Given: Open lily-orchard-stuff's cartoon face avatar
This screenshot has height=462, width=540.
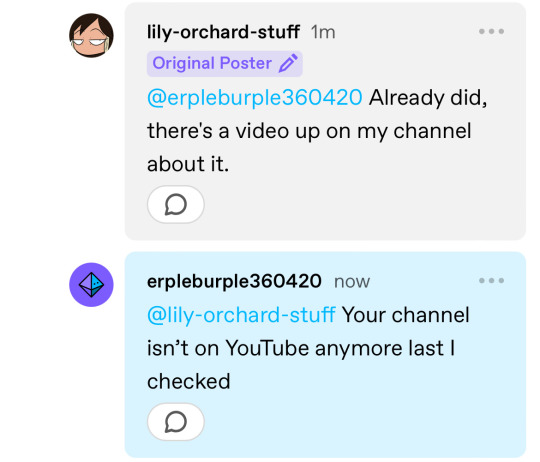Looking at the screenshot, I should coord(91,35).
